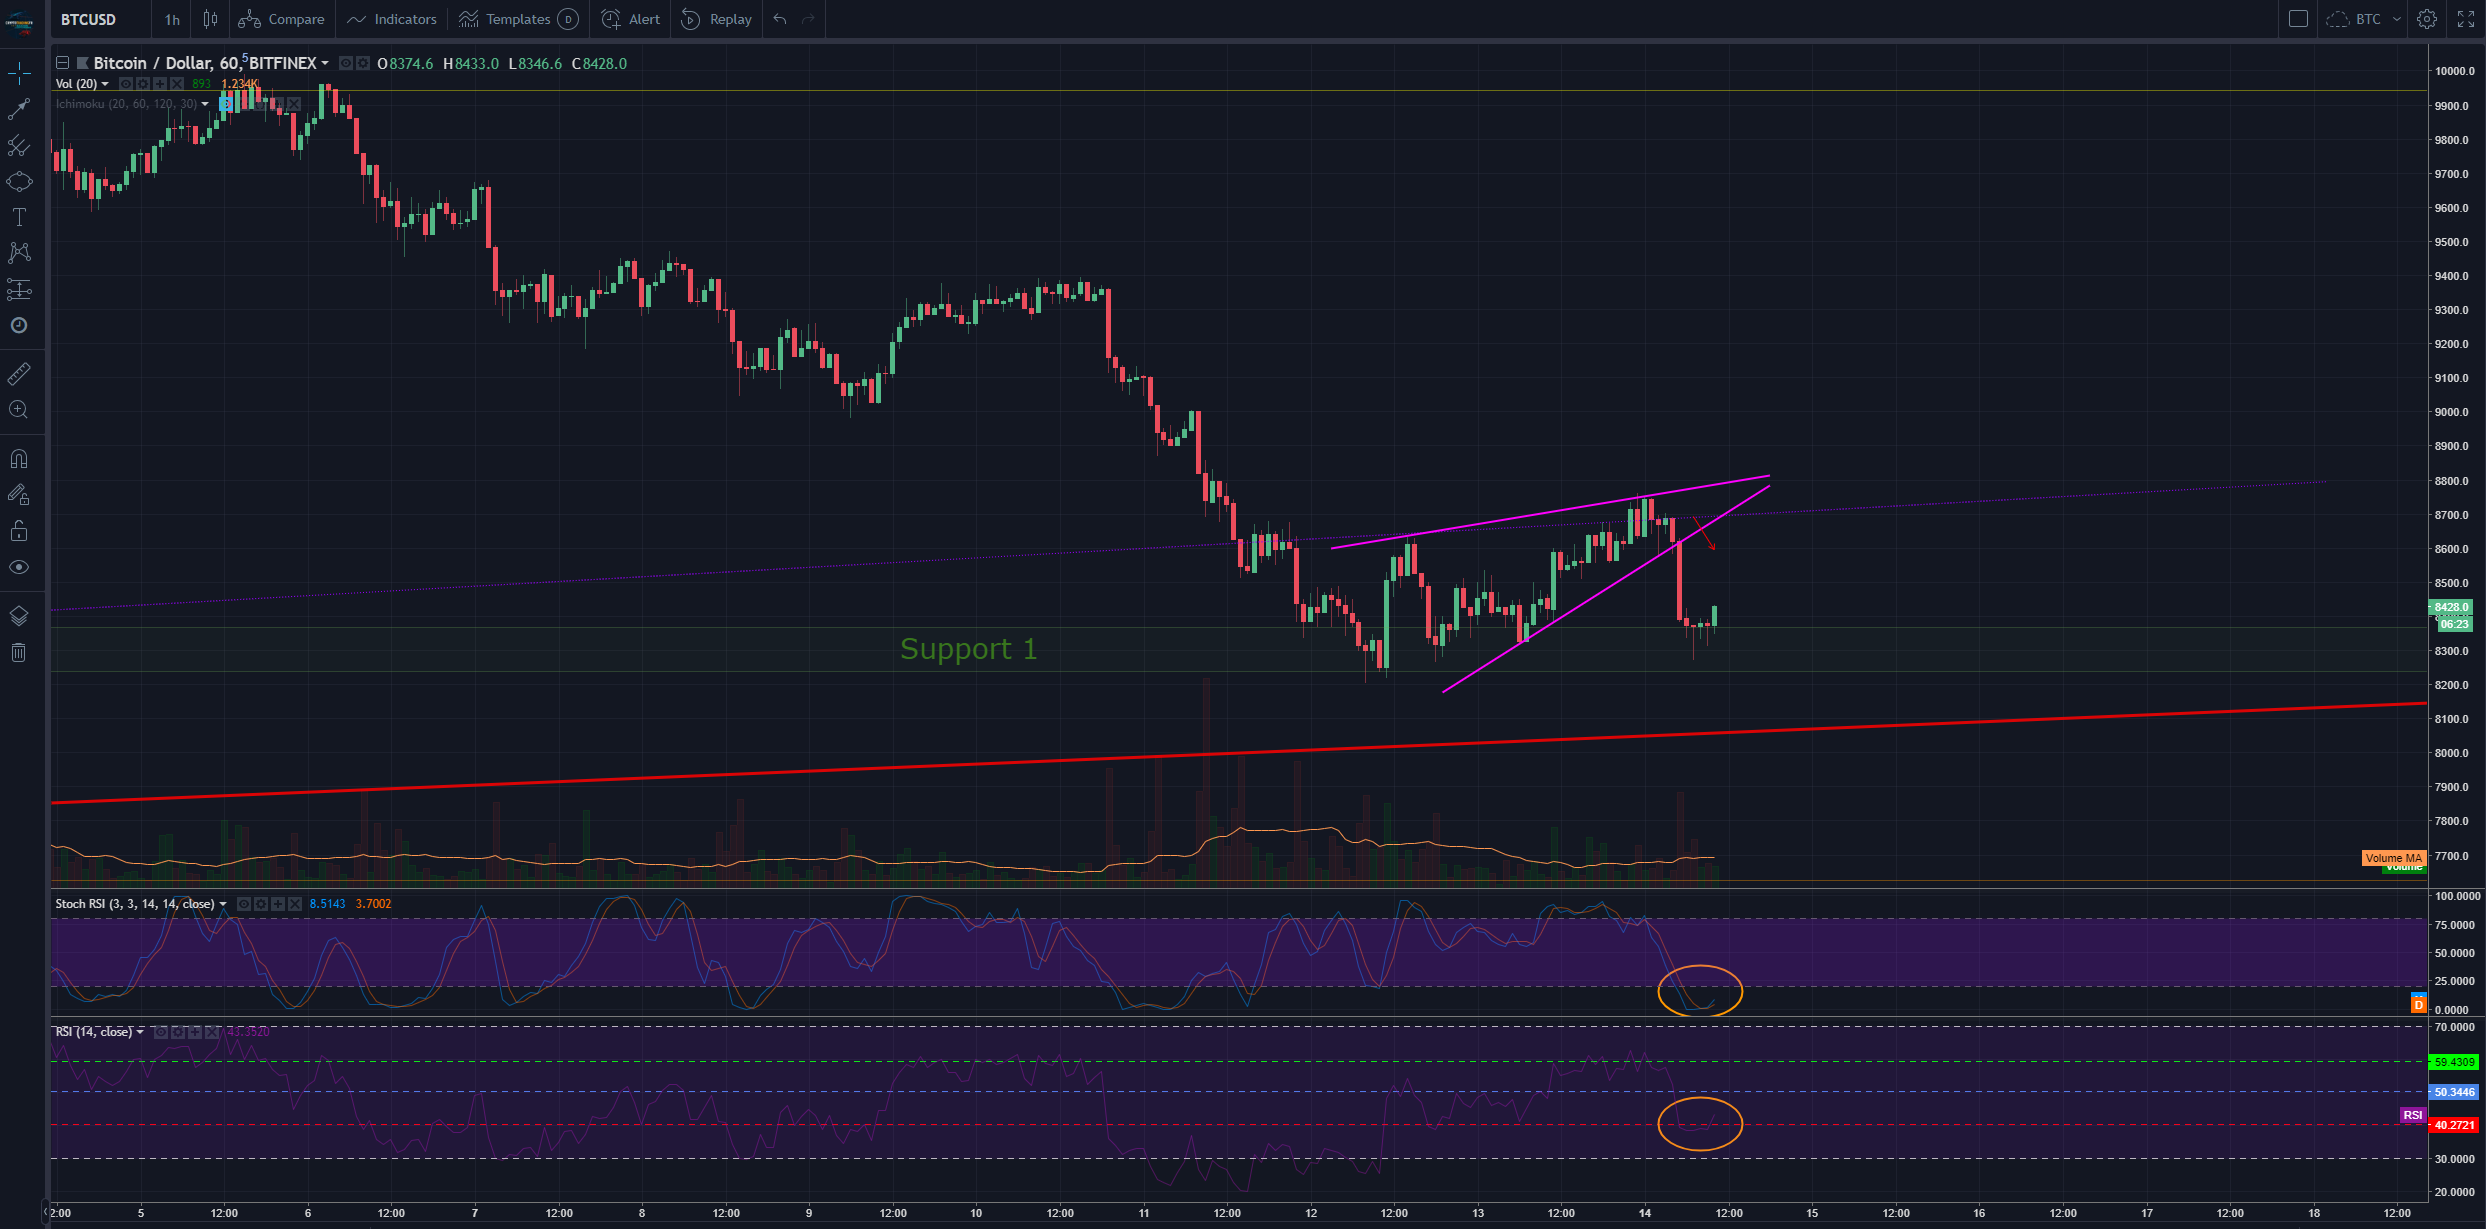2486x1229 pixels.
Task: Toggle lock all drawing tools
Action: (19, 531)
